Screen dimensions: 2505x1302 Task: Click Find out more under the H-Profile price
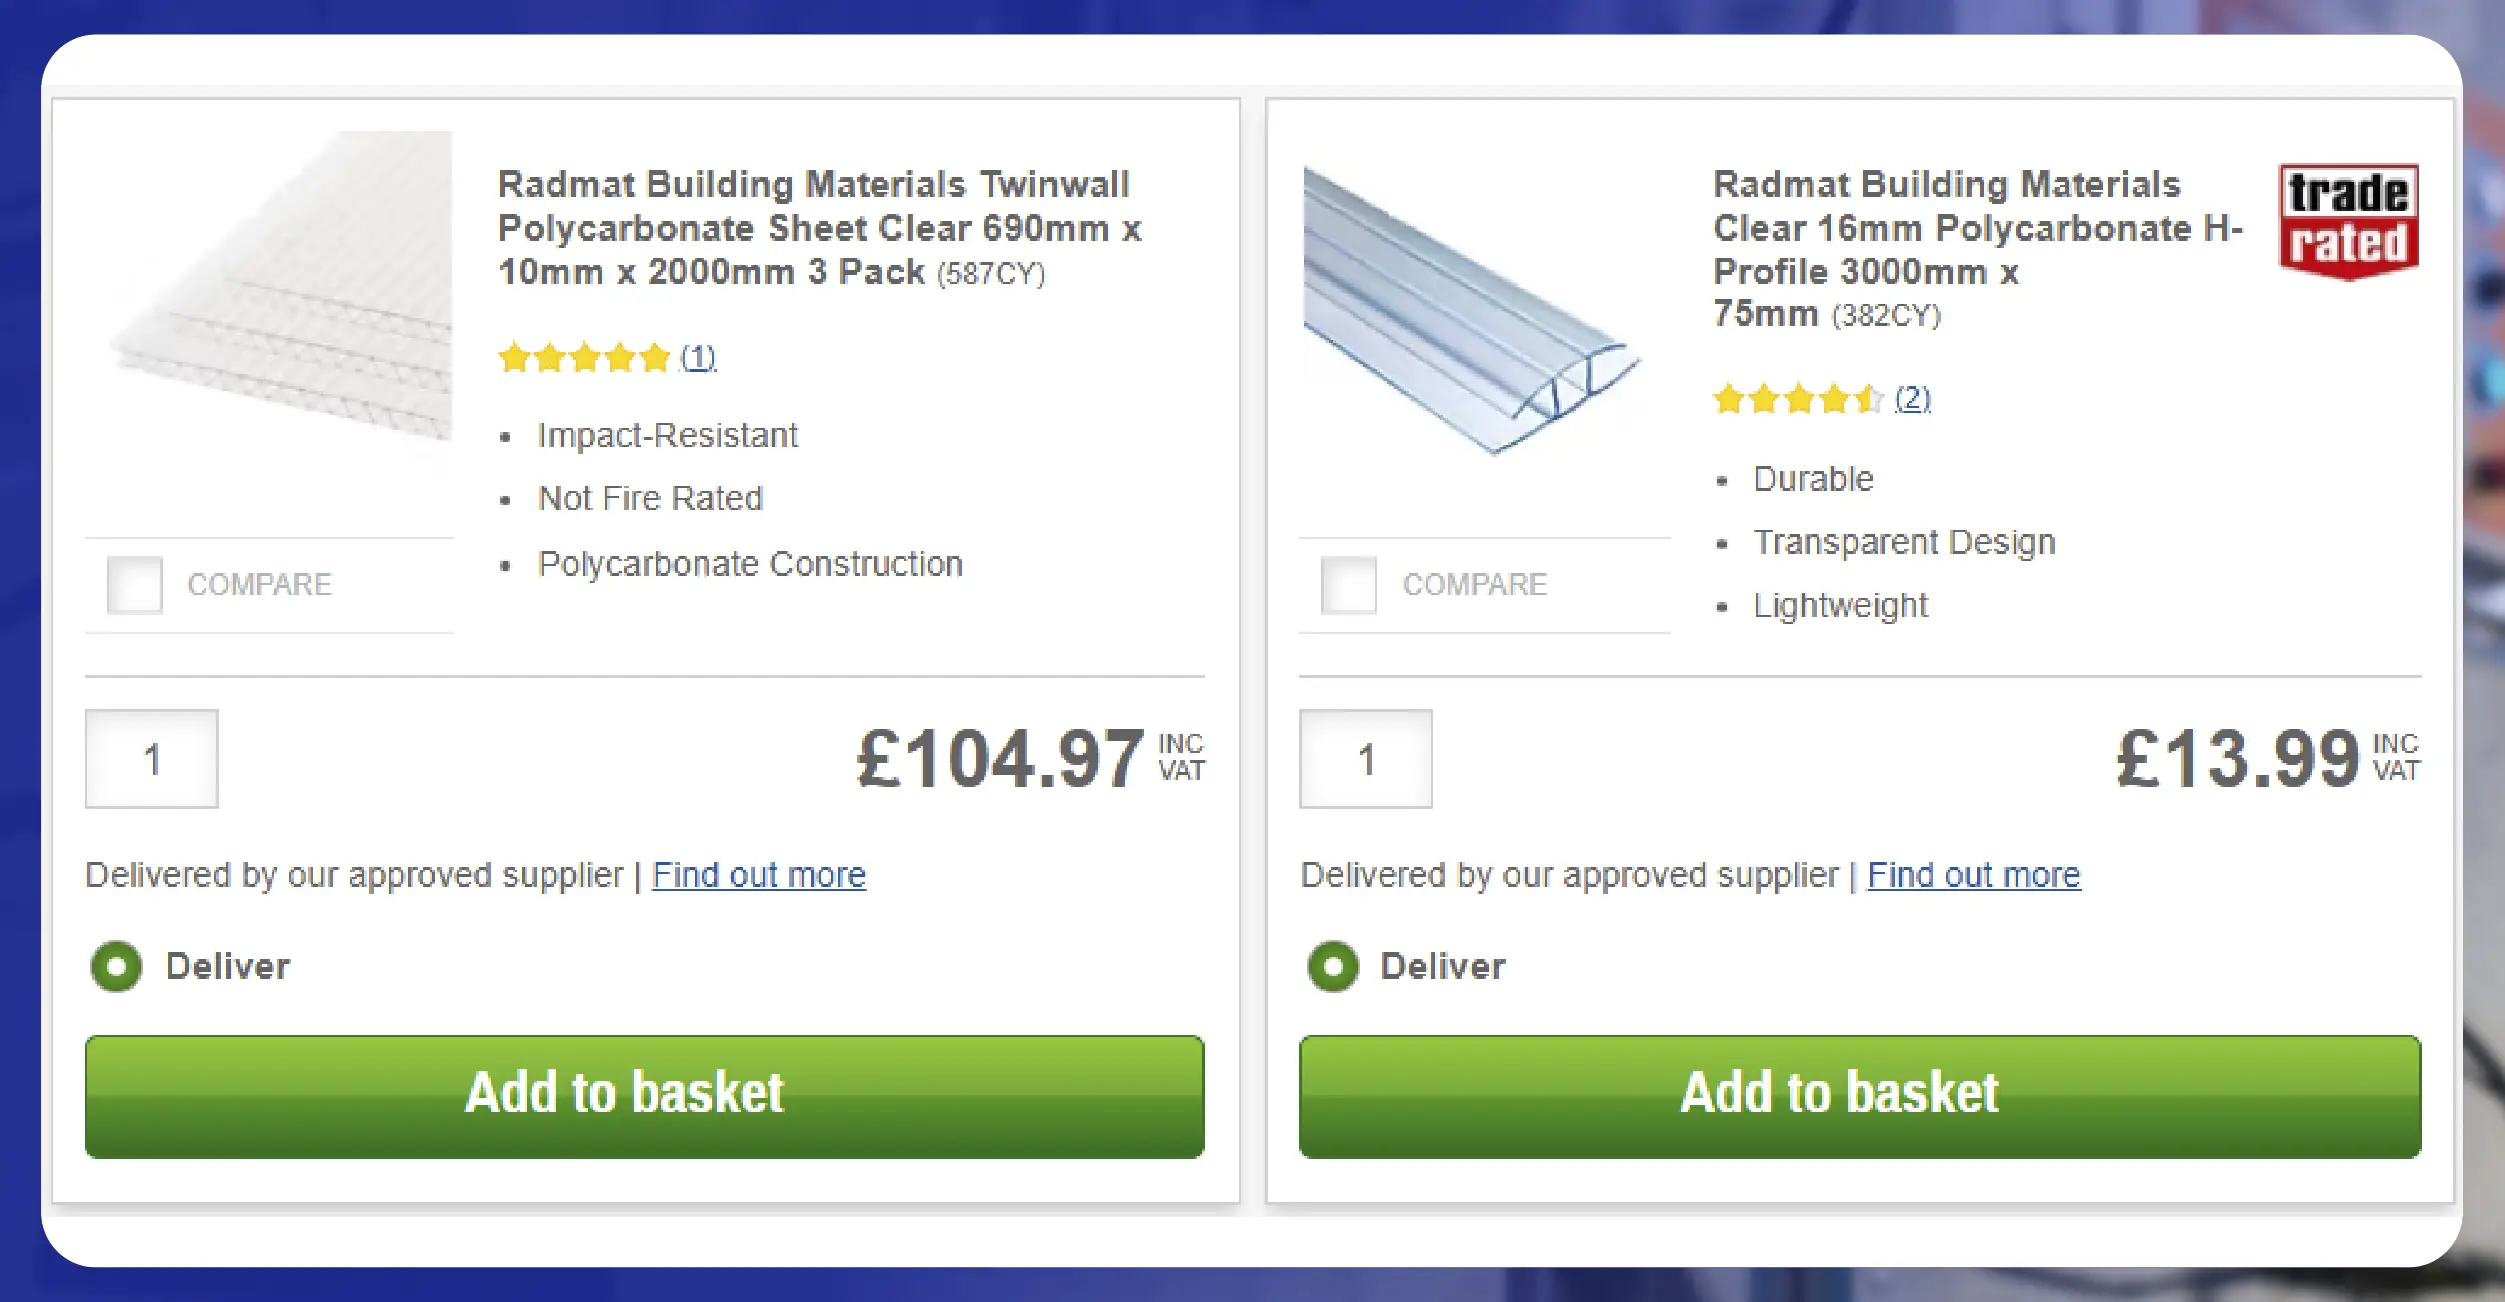tap(1974, 874)
